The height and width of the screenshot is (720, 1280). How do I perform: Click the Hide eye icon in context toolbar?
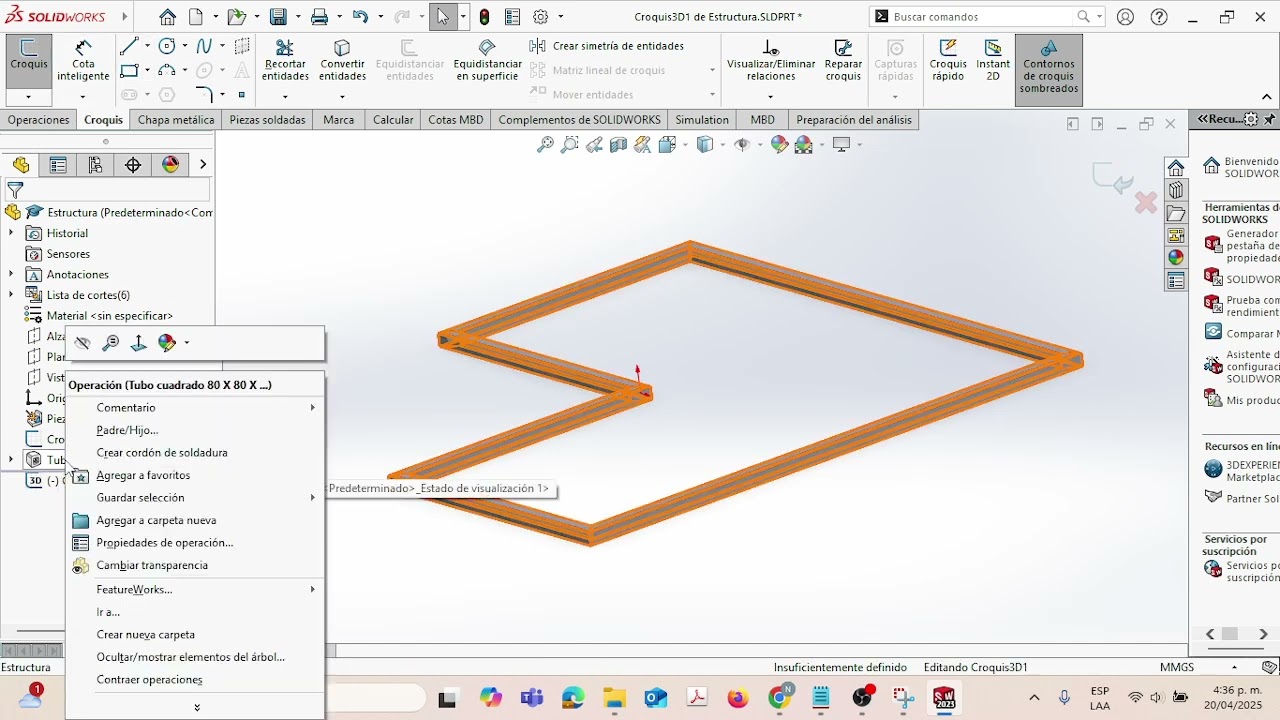pyautogui.click(x=83, y=343)
